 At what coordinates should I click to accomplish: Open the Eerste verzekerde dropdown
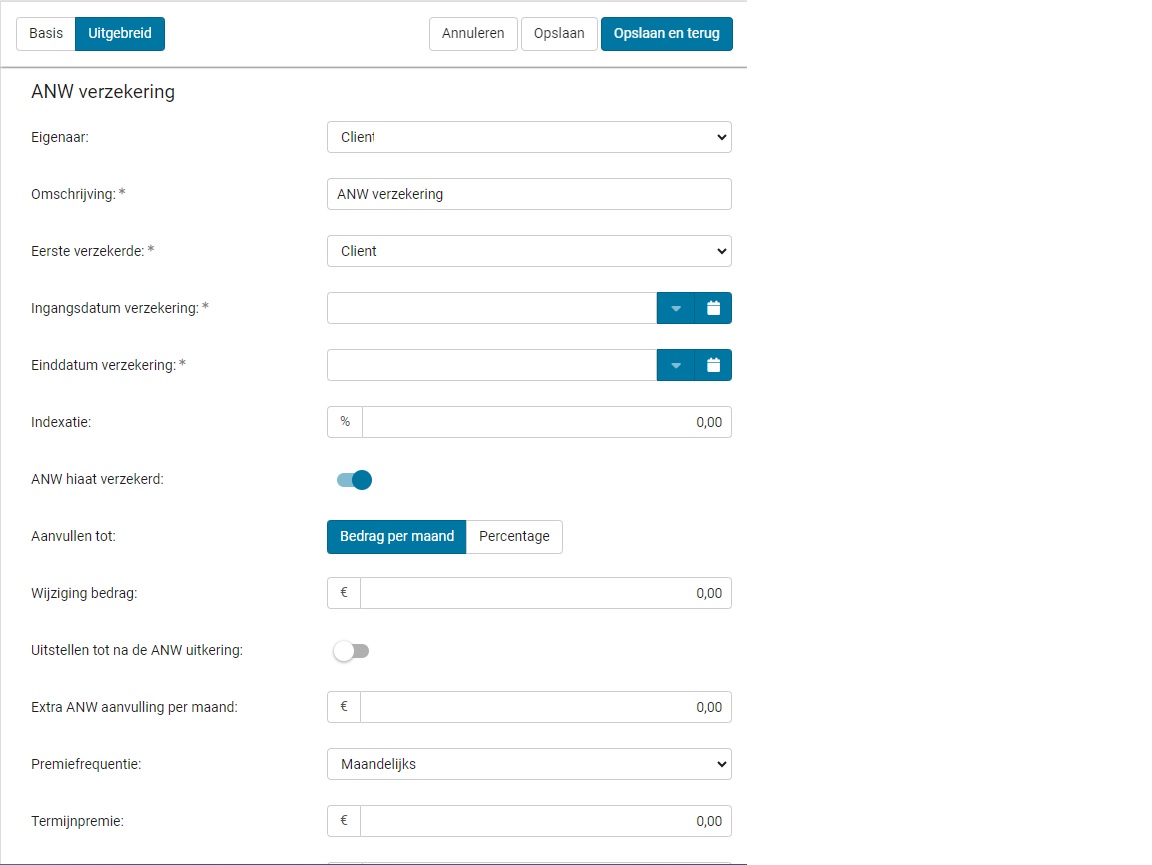coord(529,251)
